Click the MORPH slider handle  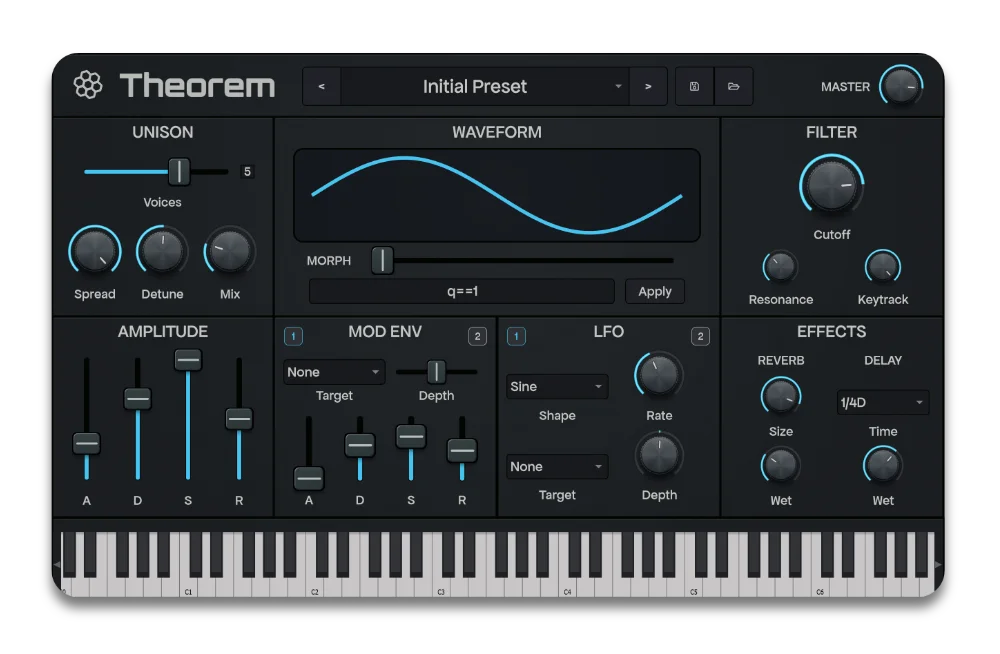tap(382, 261)
